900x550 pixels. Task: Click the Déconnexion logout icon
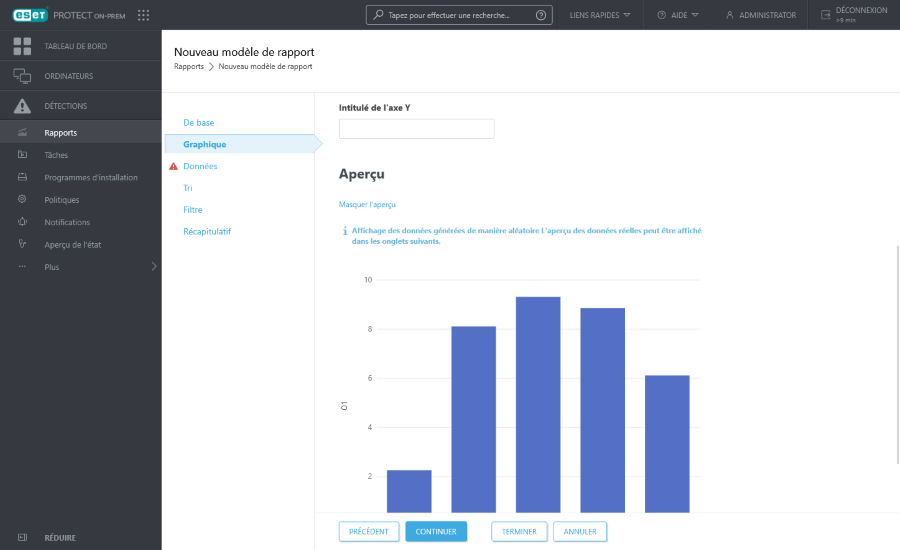pyautogui.click(x=825, y=15)
